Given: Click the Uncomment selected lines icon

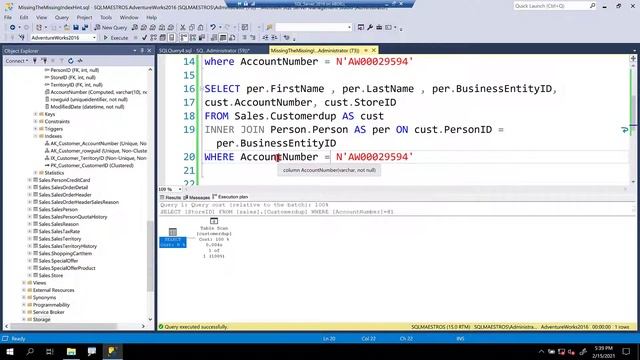Looking at the screenshot, I should (253, 38).
